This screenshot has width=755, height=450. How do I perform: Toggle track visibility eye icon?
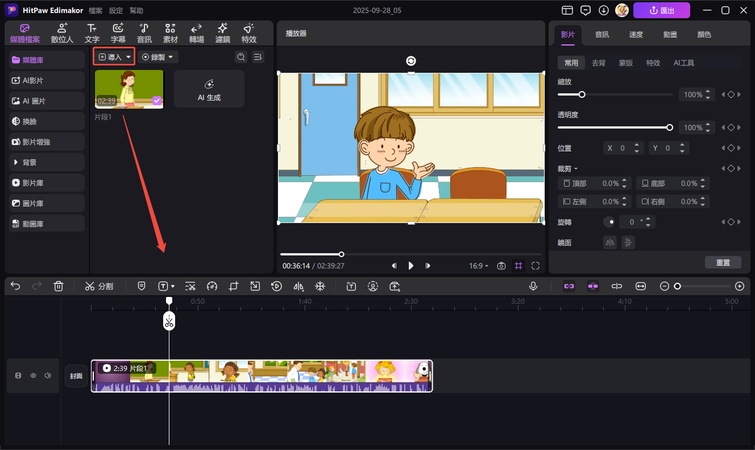coord(32,376)
